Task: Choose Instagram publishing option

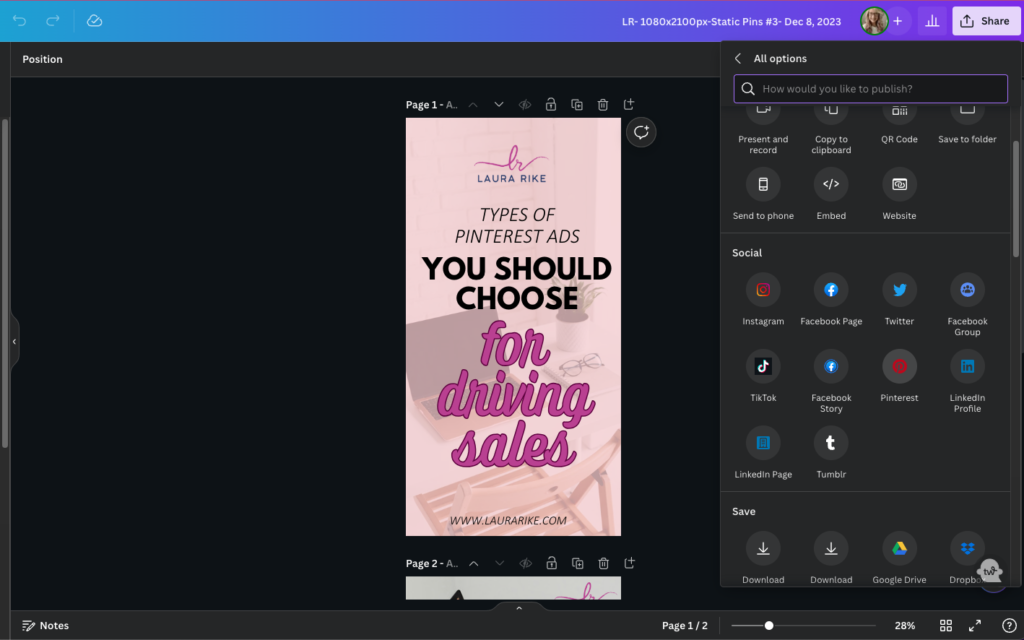Action: pos(763,290)
